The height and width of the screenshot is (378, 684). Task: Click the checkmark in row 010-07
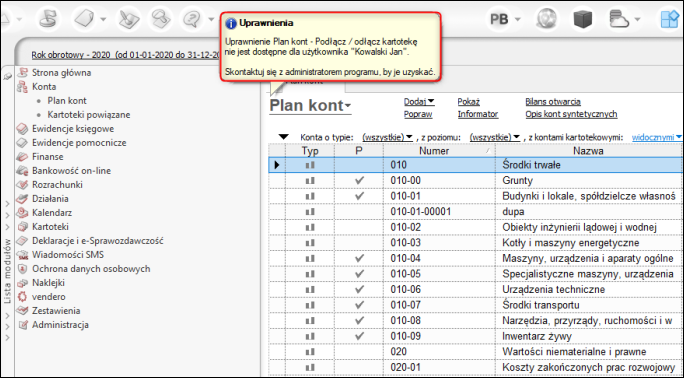[x=359, y=305]
